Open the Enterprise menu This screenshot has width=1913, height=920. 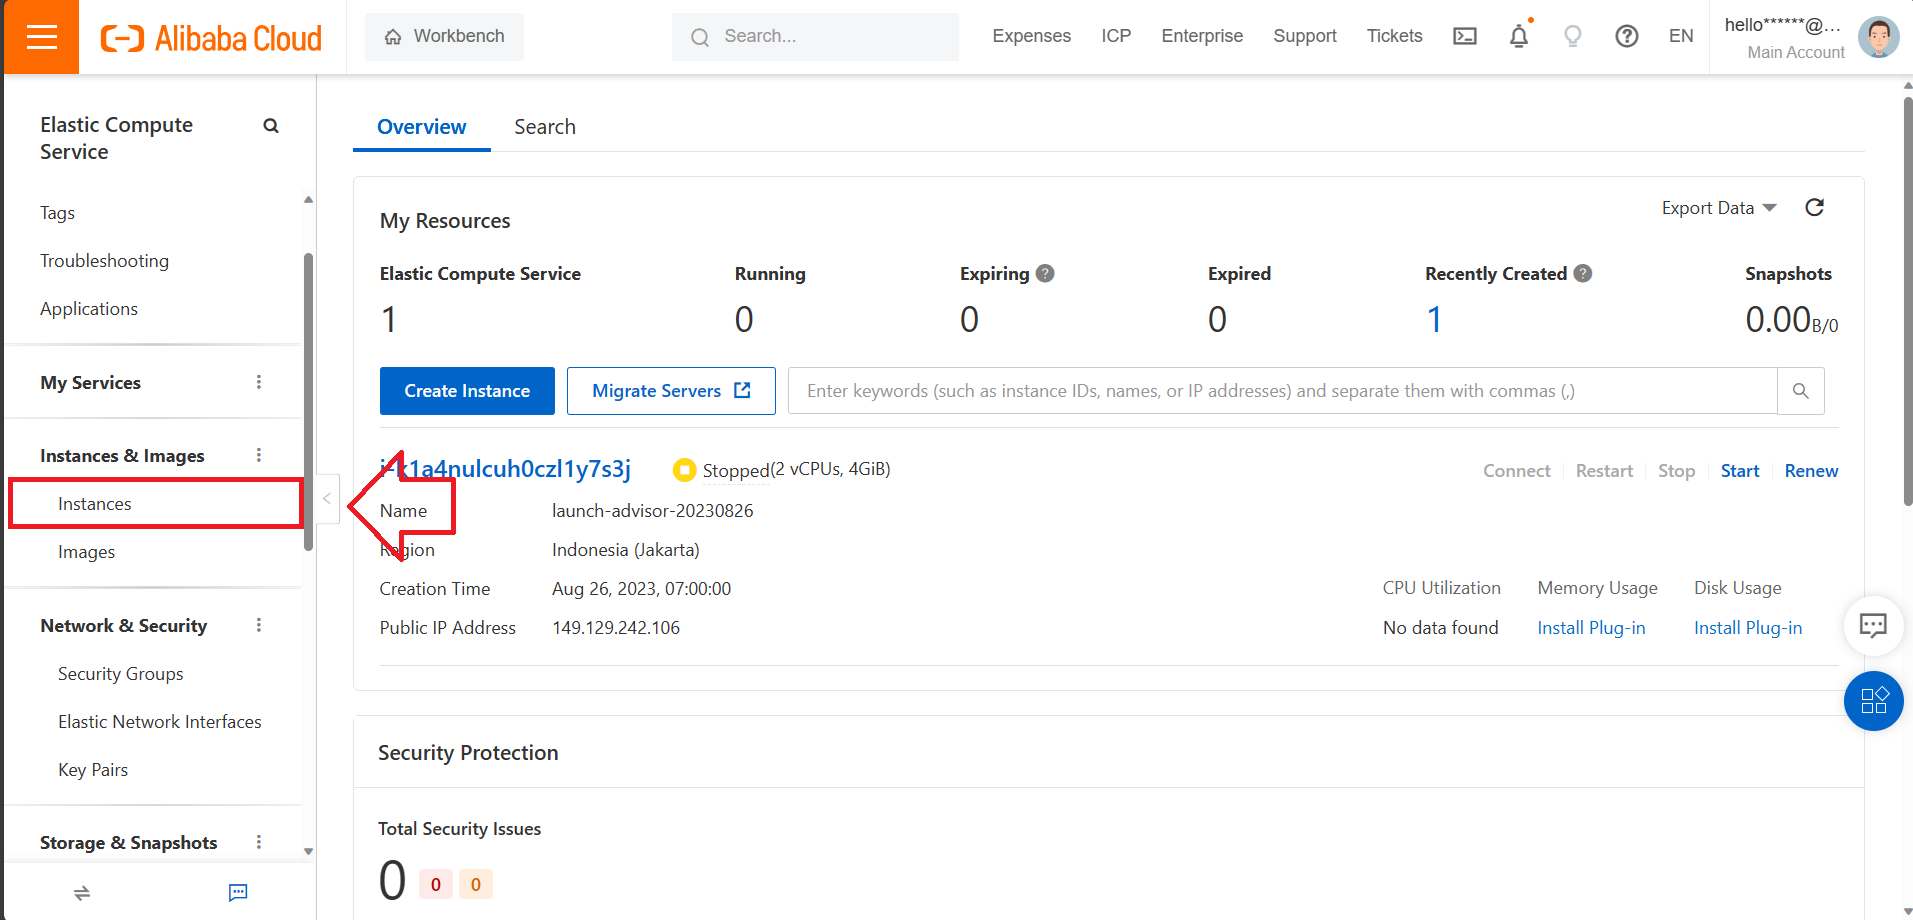tap(1202, 36)
